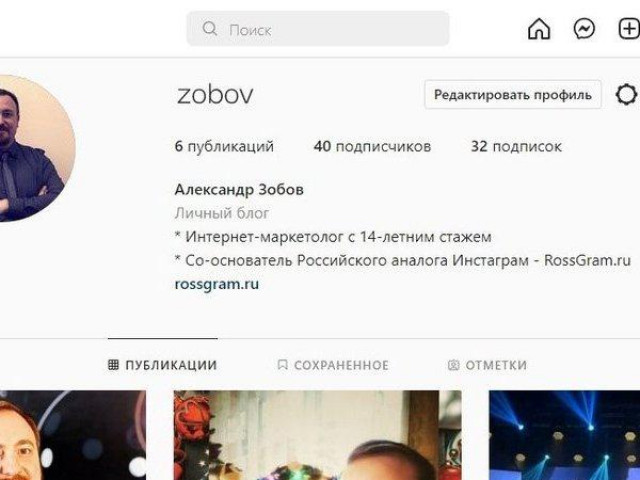Open the Home feed icon
Viewport: 640px width, 480px height.
539,29
